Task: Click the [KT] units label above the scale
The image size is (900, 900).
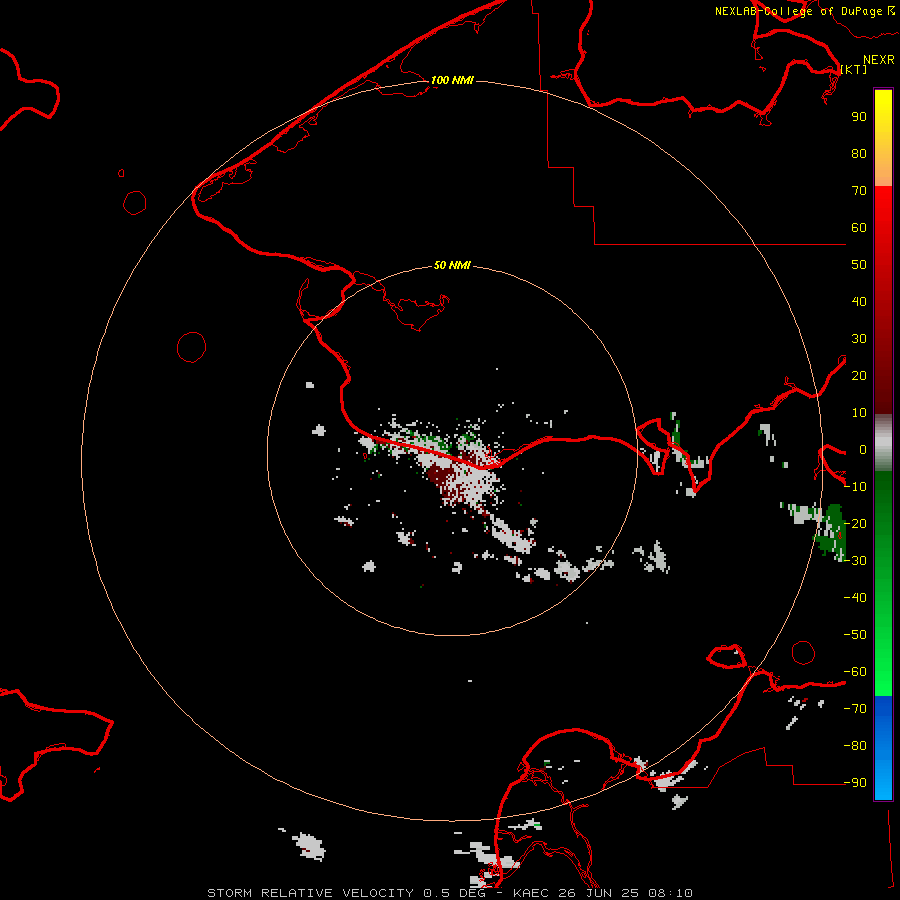Action: click(854, 69)
